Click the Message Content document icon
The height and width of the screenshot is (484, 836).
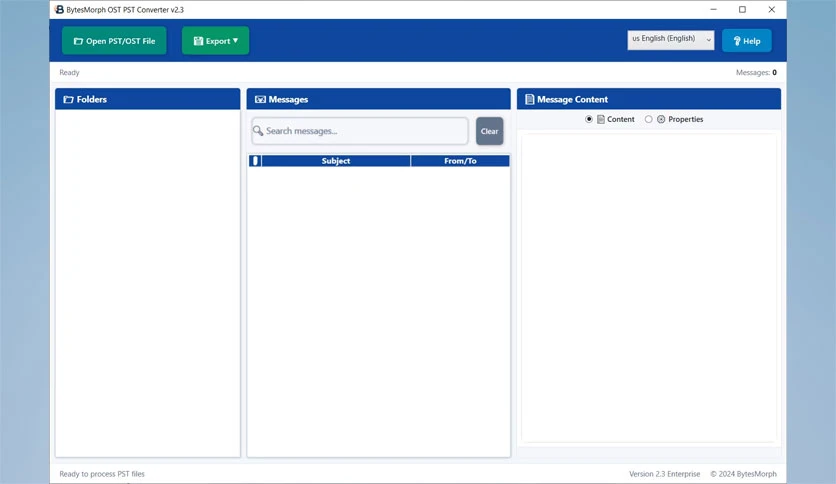(529, 100)
